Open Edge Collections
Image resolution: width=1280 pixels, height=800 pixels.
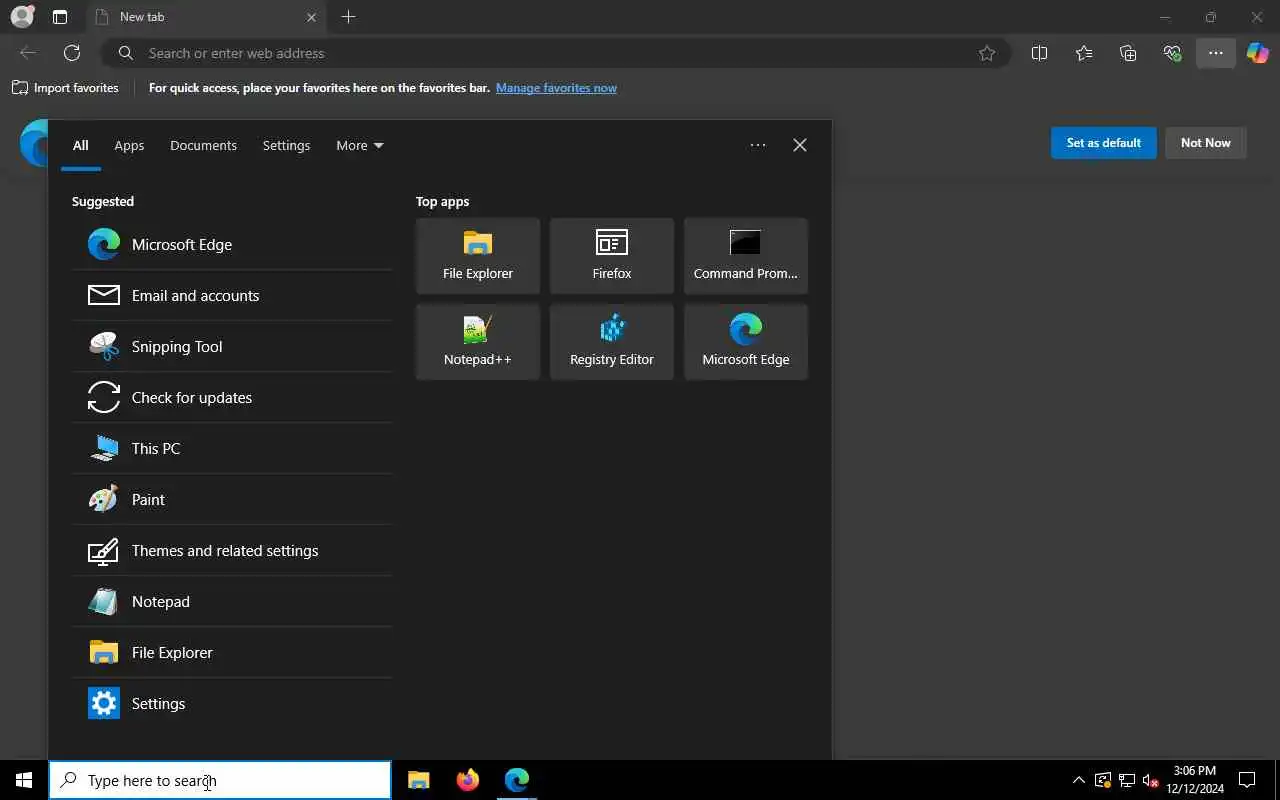[x=1128, y=53]
